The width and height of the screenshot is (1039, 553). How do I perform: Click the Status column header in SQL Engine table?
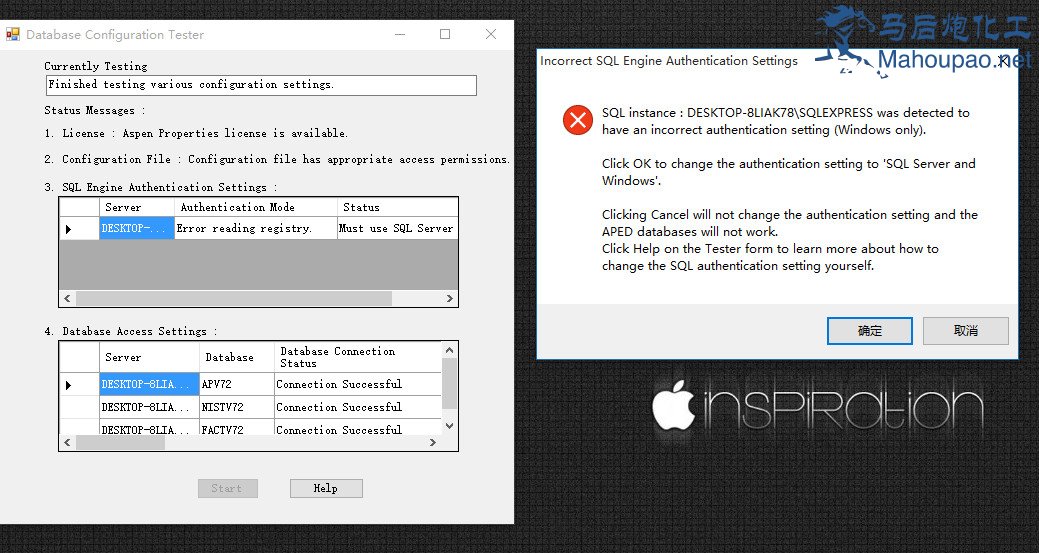[398, 207]
